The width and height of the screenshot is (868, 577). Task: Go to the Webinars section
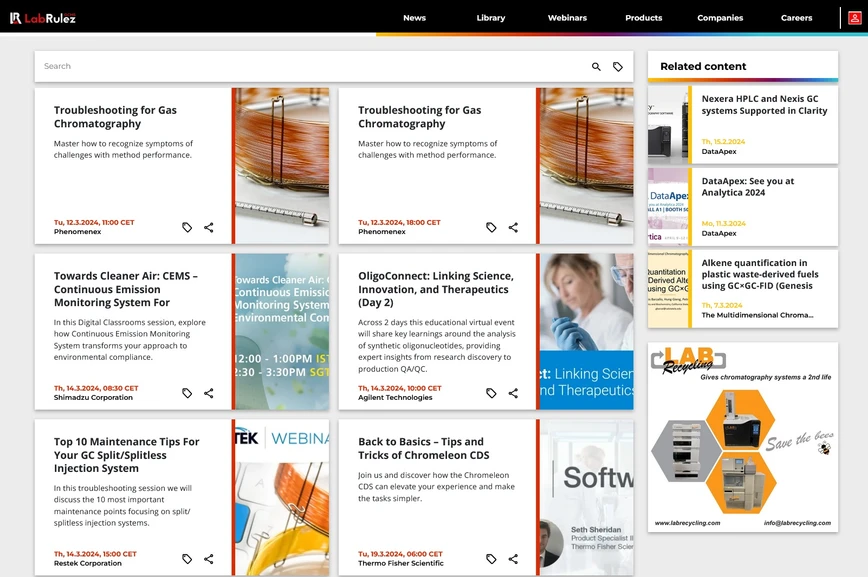point(567,18)
